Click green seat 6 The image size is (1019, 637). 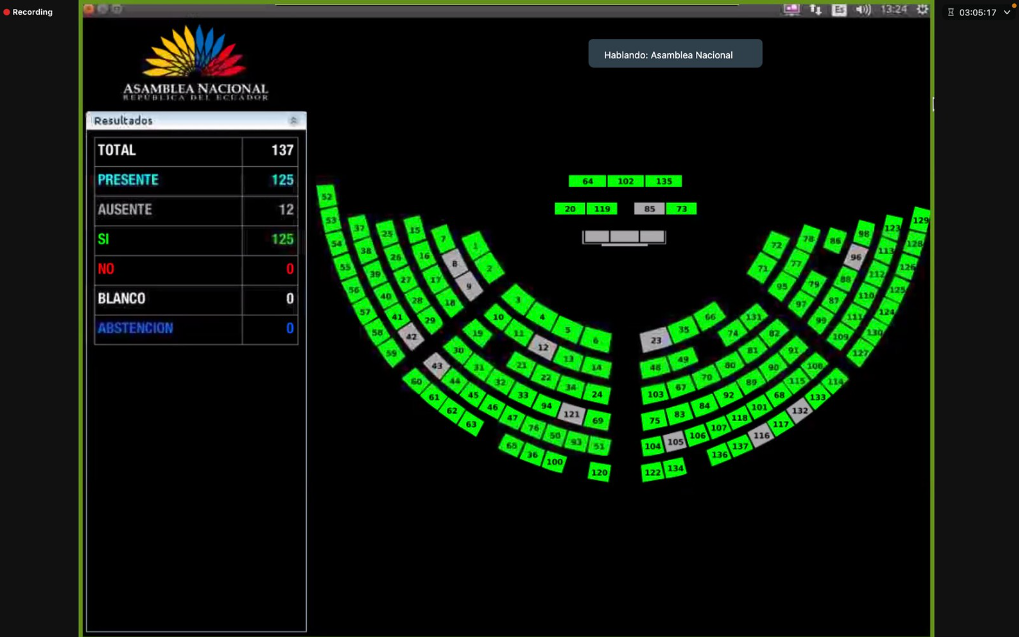(596, 340)
